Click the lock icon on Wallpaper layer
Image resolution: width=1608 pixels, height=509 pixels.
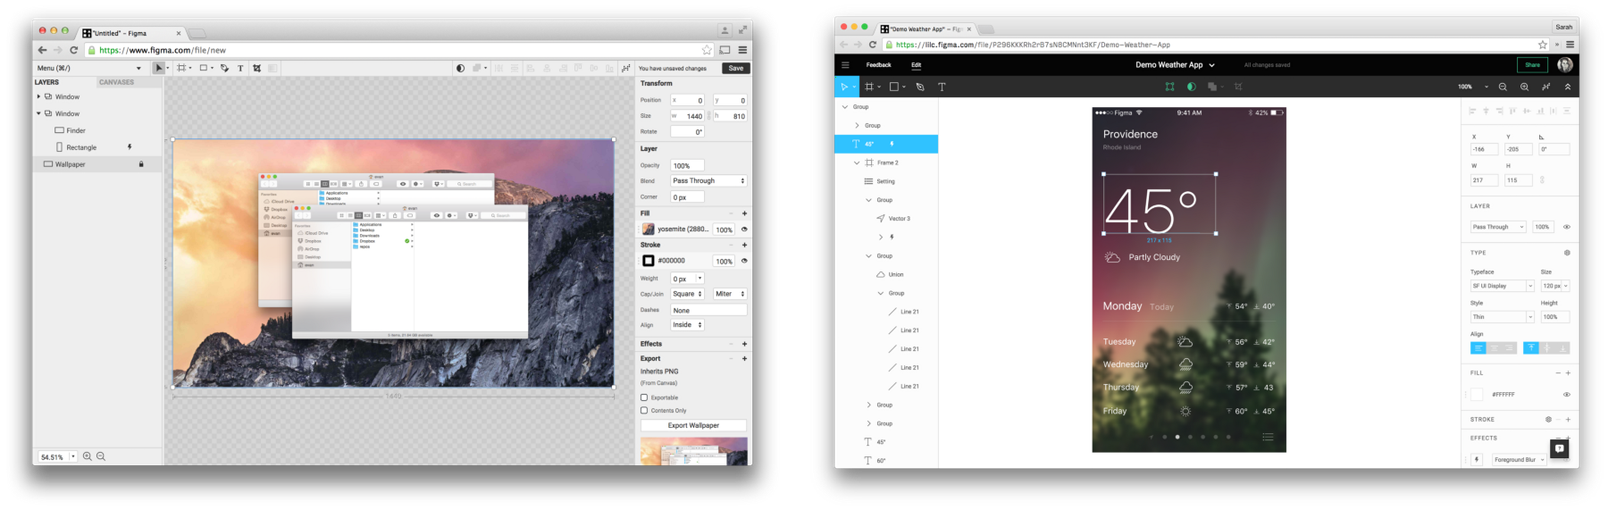point(141,164)
